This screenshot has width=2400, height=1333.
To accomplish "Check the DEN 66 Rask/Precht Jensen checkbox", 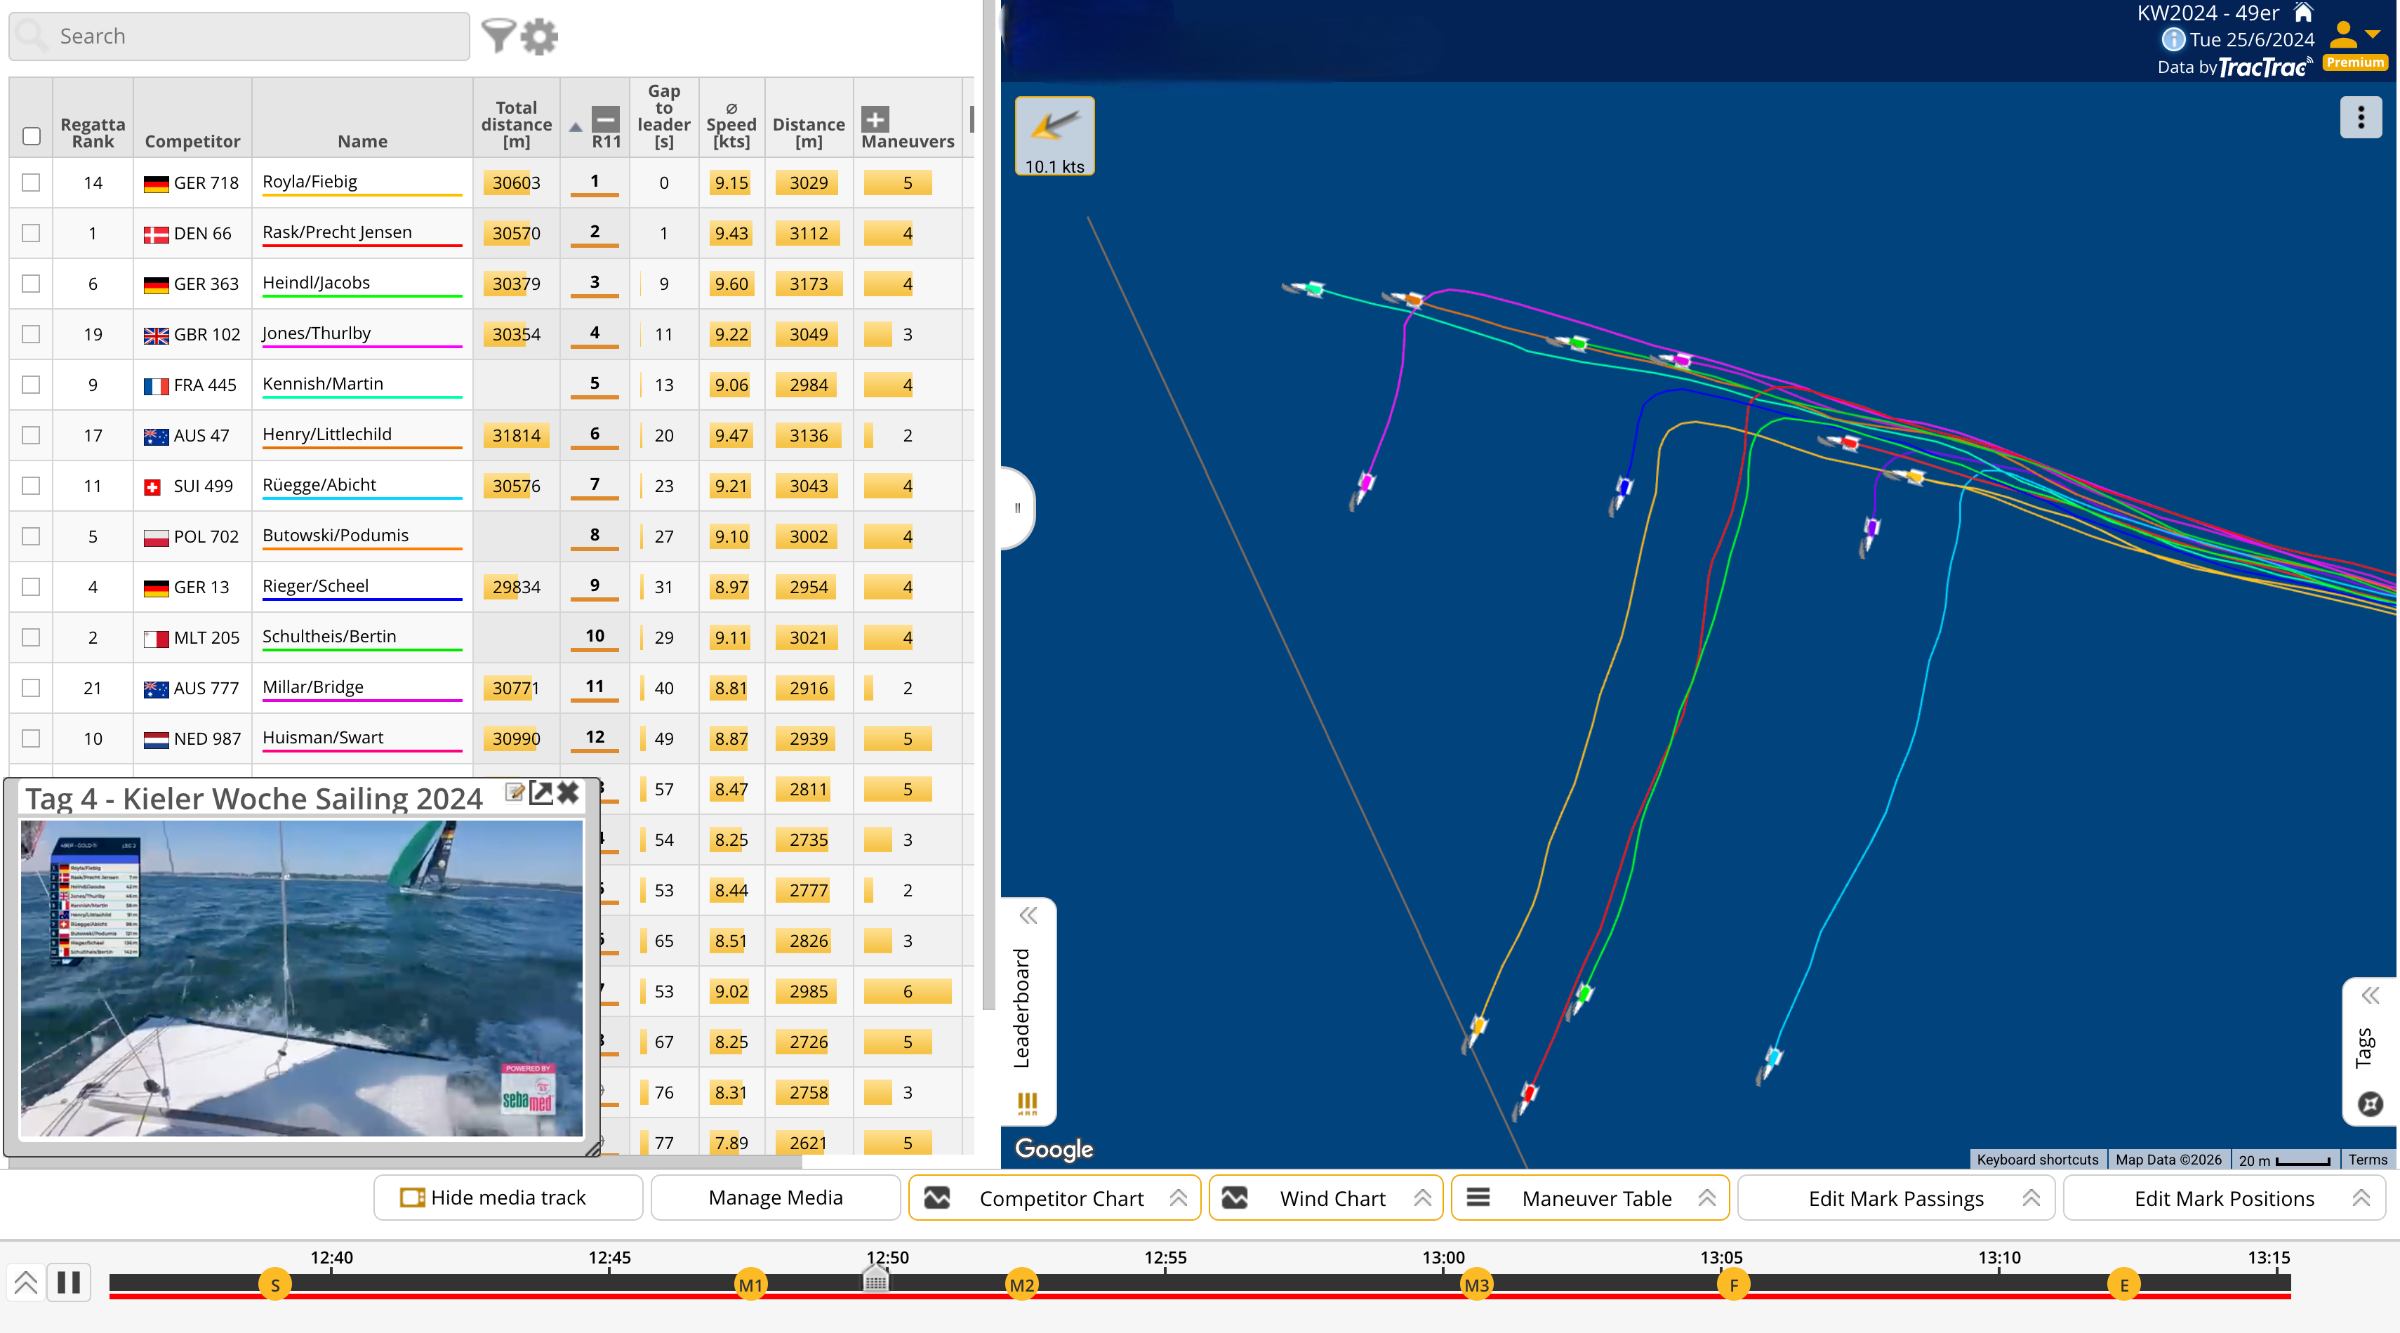I will (x=32, y=233).
